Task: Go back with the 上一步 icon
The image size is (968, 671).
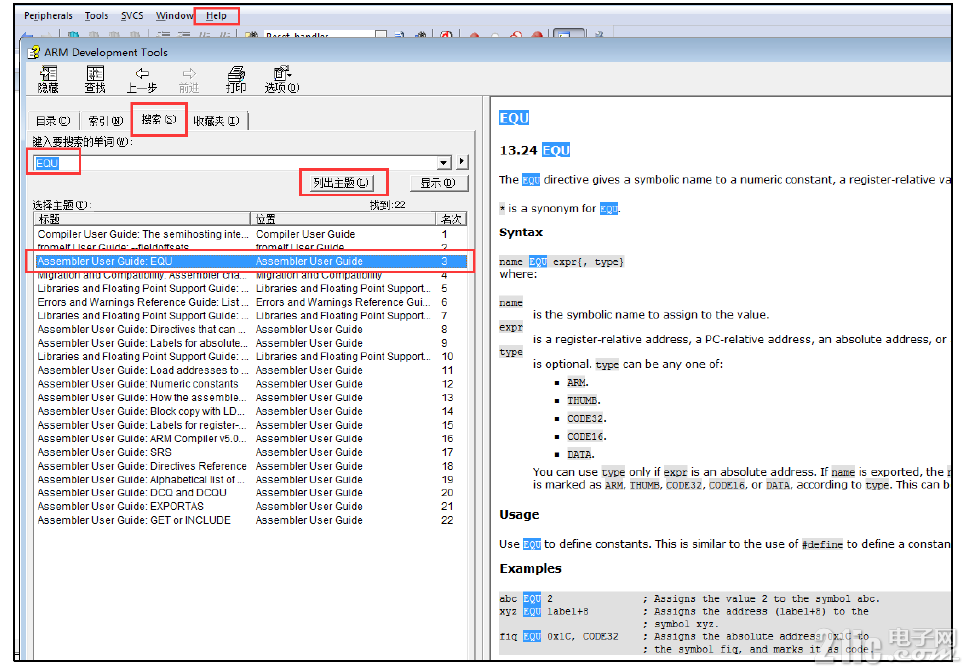Action: pyautogui.click(x=142, y=79)
